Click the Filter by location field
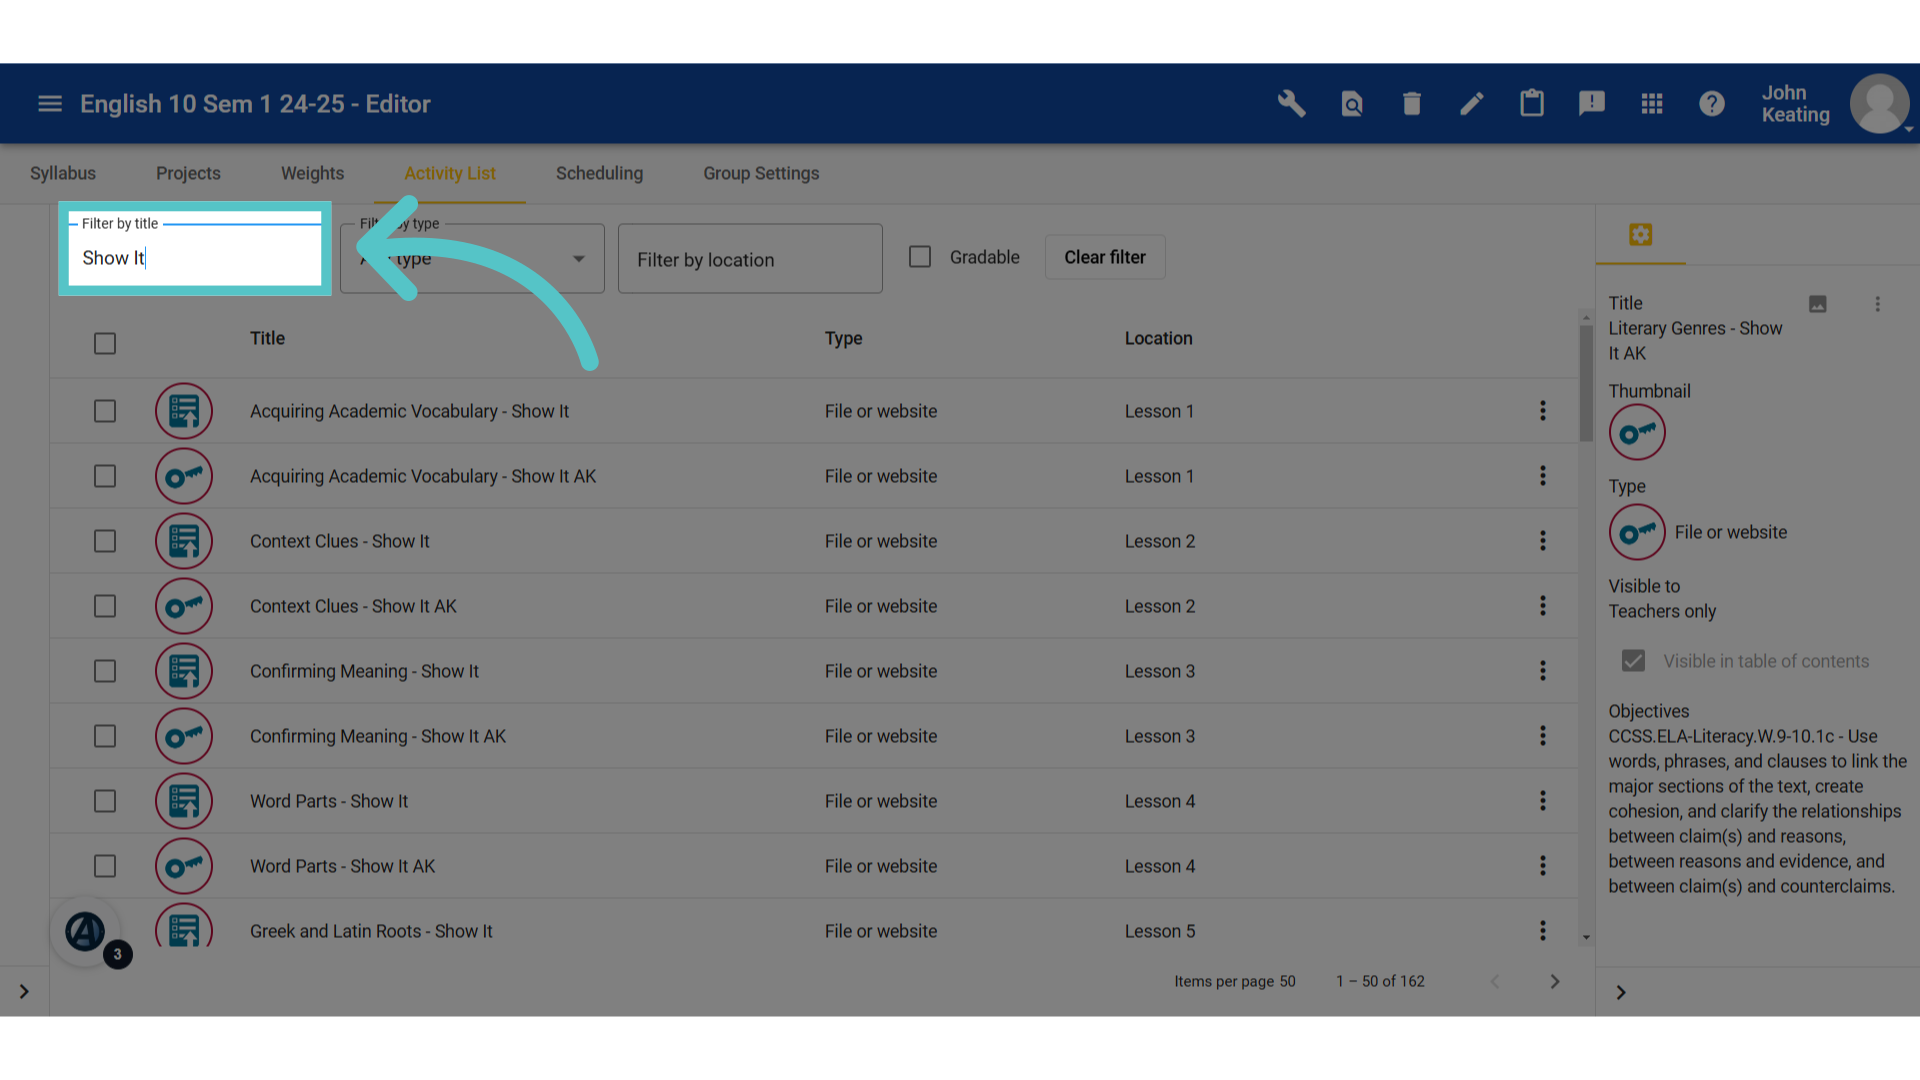The width and height of the screenshot is (1920, 1080). (750, 259)
